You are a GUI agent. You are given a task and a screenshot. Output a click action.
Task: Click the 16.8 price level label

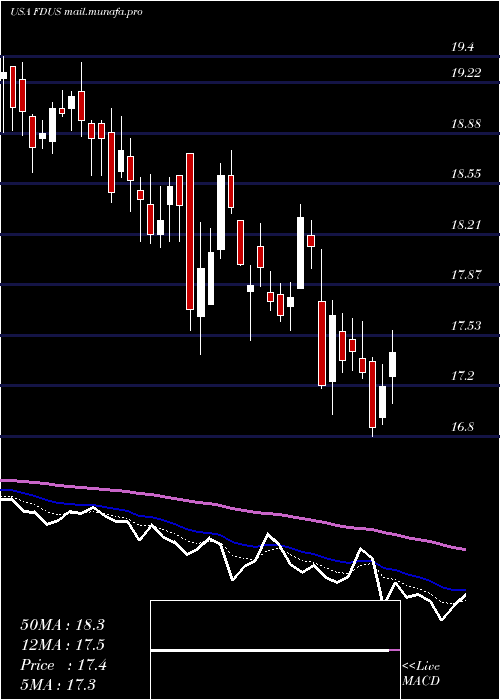point(462,426)
